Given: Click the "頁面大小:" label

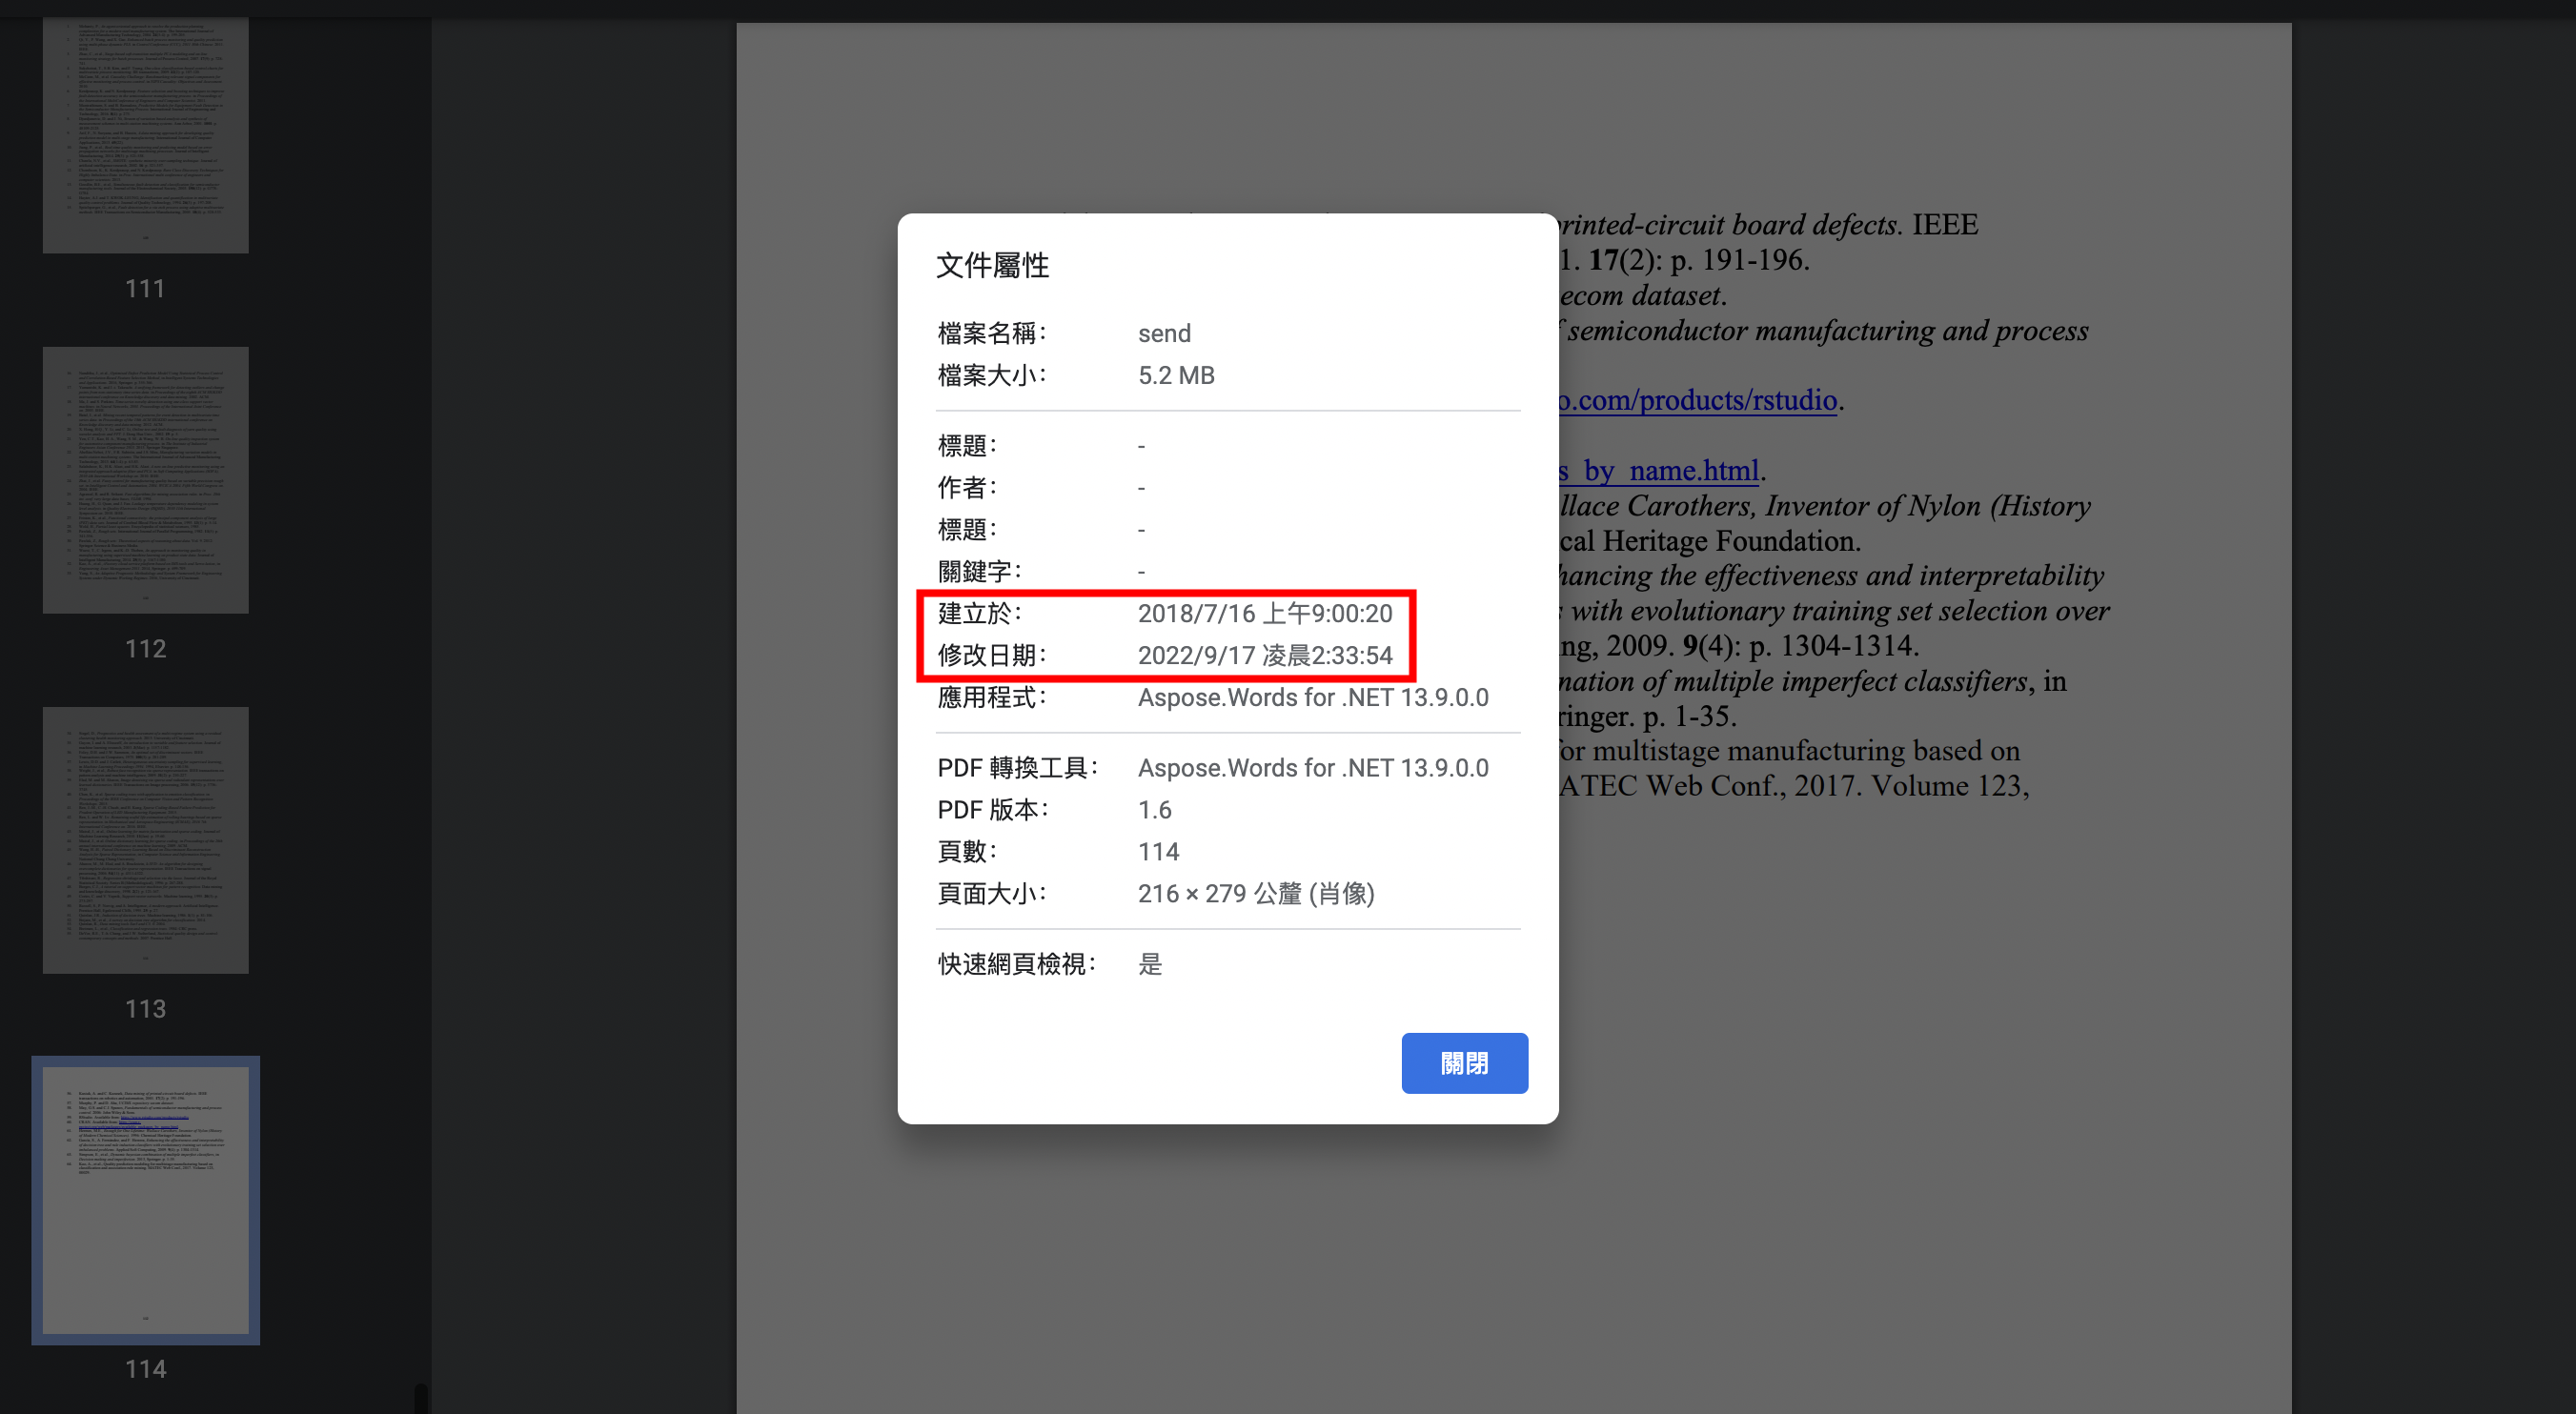Looking at the screenshot, I should [991, 893].
